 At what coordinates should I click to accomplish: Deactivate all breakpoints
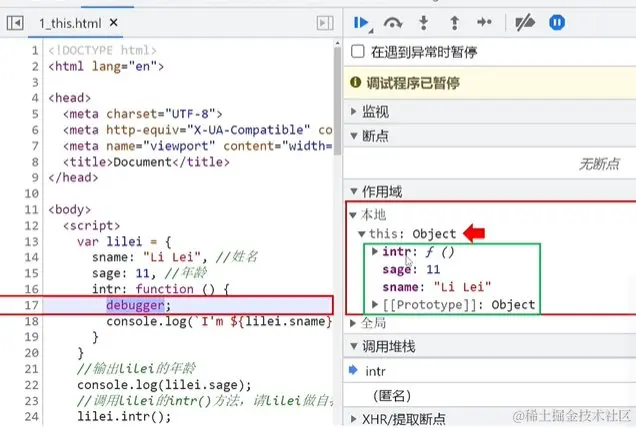pyautogui.click(x=525, y=23)
